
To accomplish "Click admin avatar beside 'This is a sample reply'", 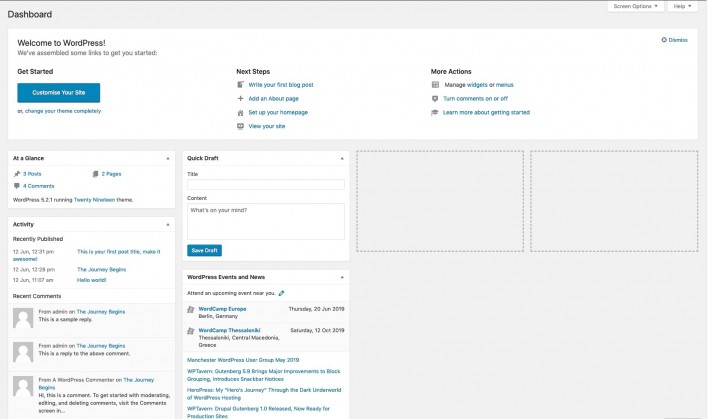I will [x=23, y=318].
